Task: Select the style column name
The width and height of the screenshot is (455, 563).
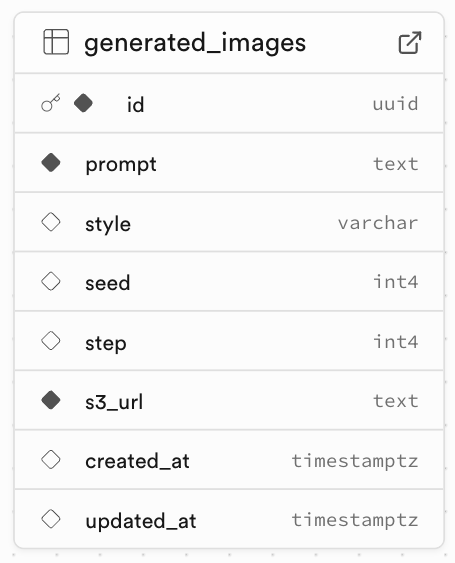Action: [x=108, y=225]
